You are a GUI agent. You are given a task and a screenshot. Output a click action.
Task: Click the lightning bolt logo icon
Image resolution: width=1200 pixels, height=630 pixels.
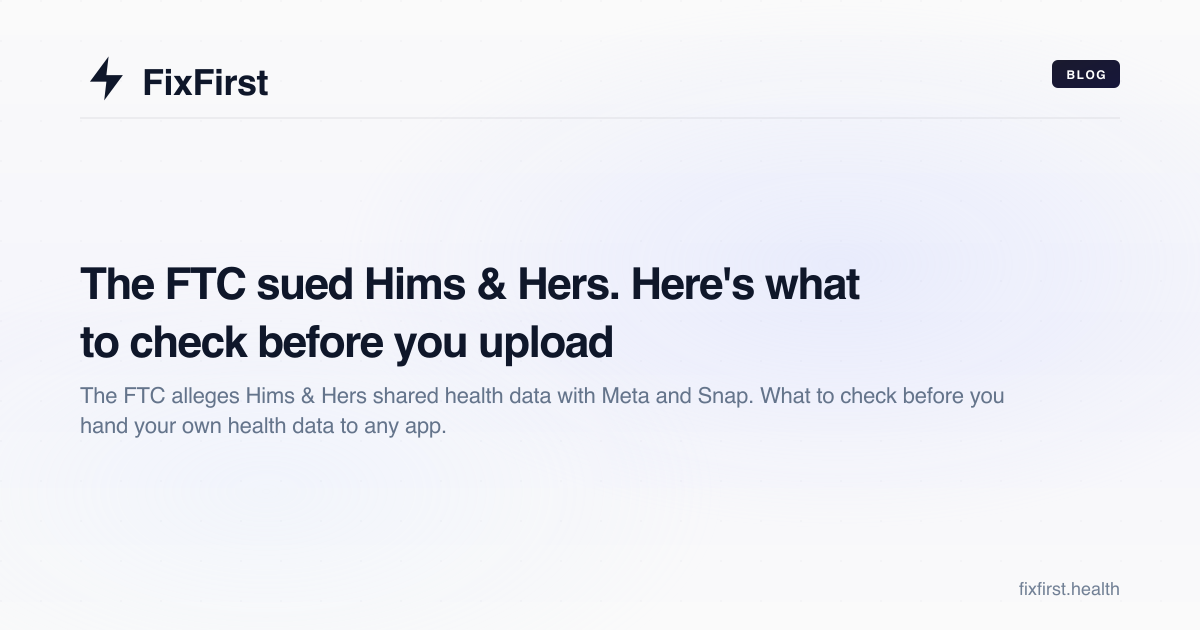coord(106,79)
